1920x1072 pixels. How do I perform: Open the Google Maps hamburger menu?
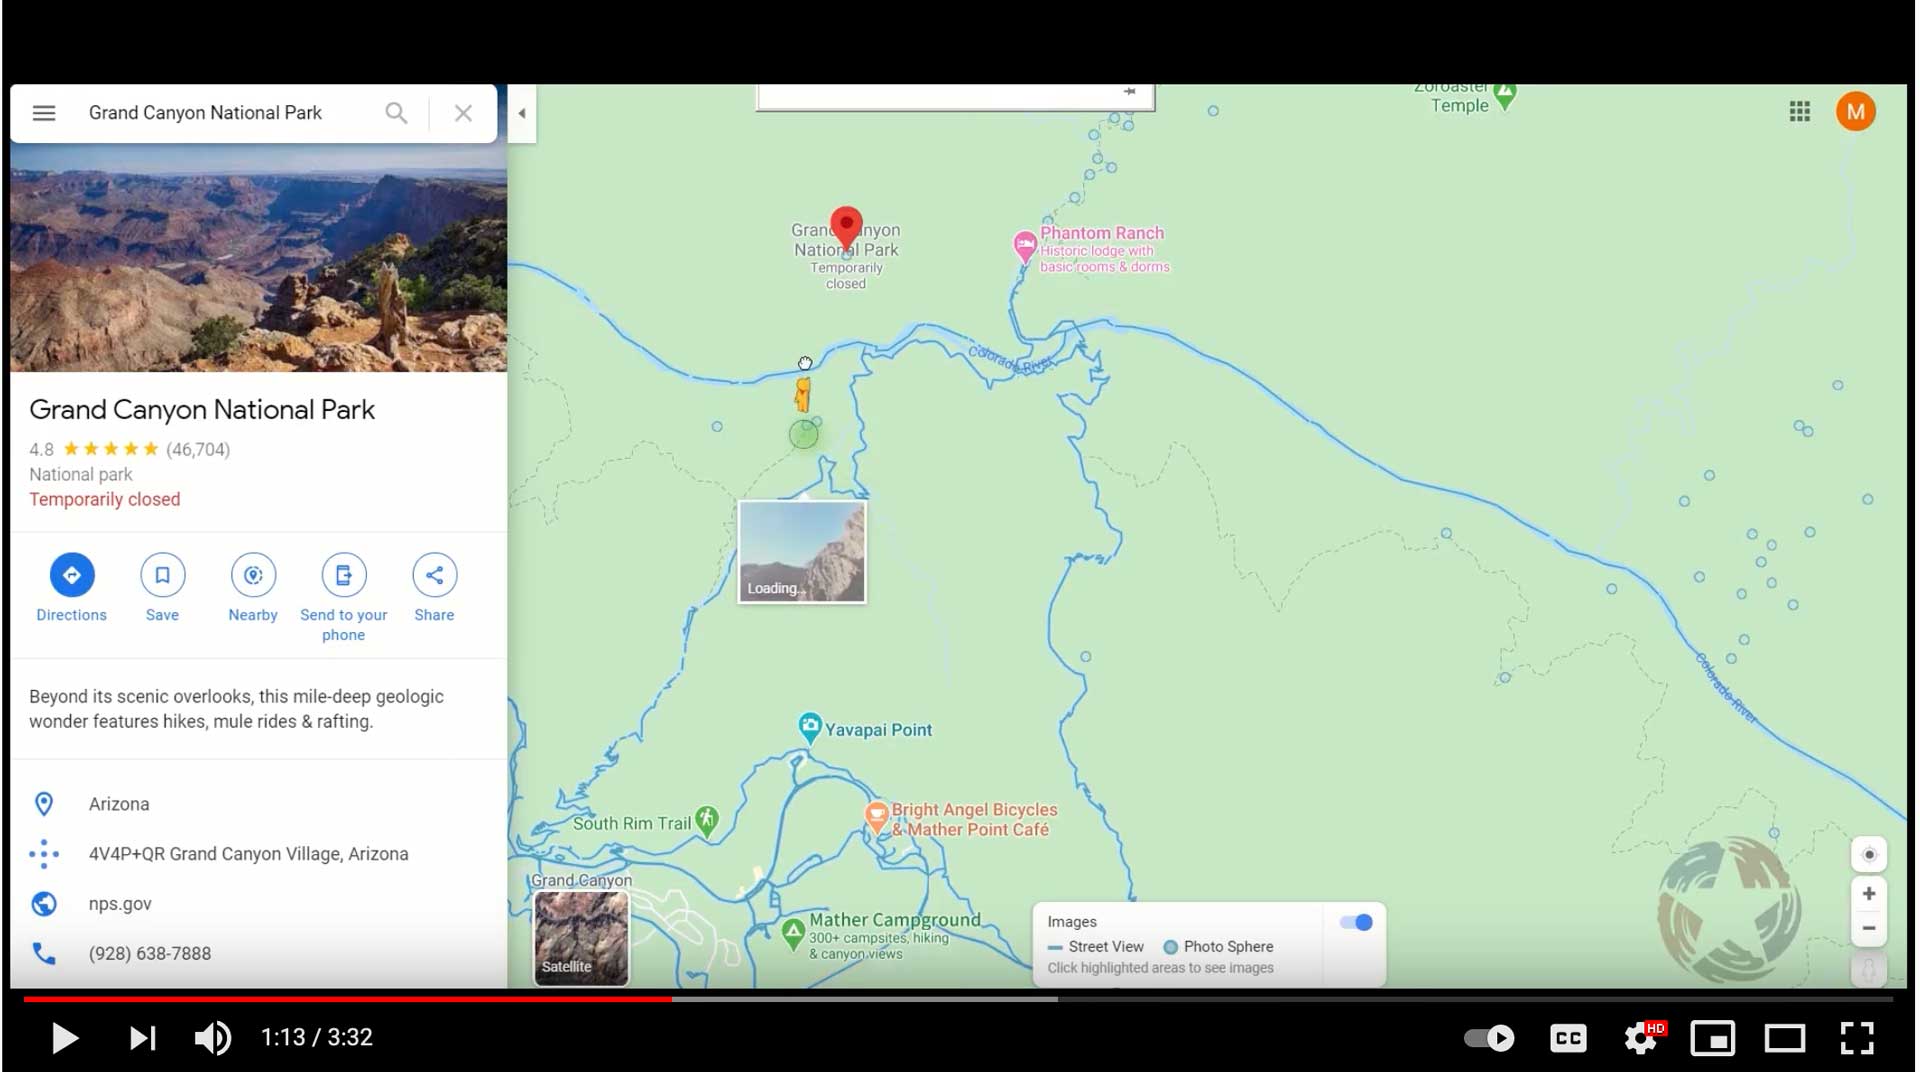[x=44, y=113]
